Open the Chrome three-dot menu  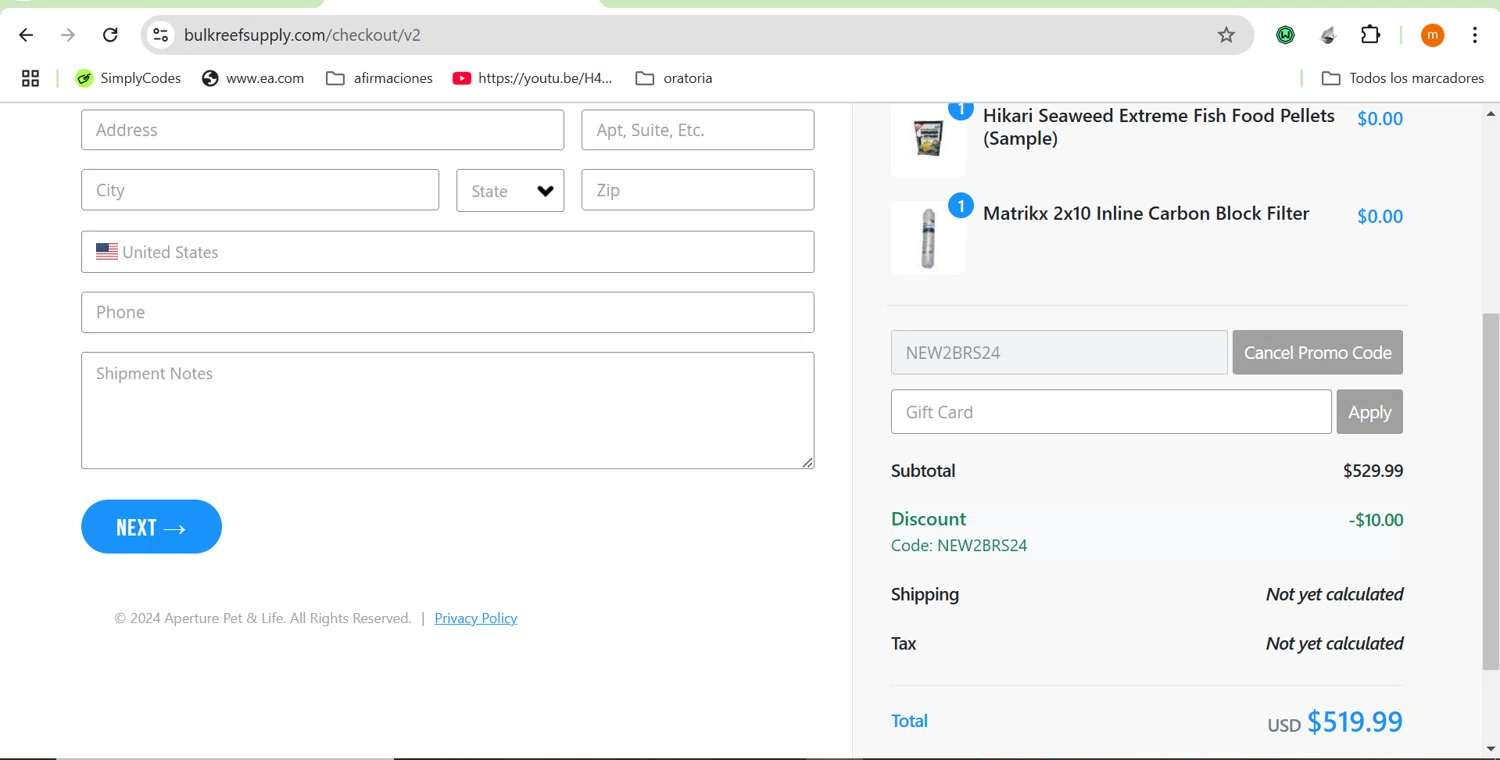pos(1475,35)
